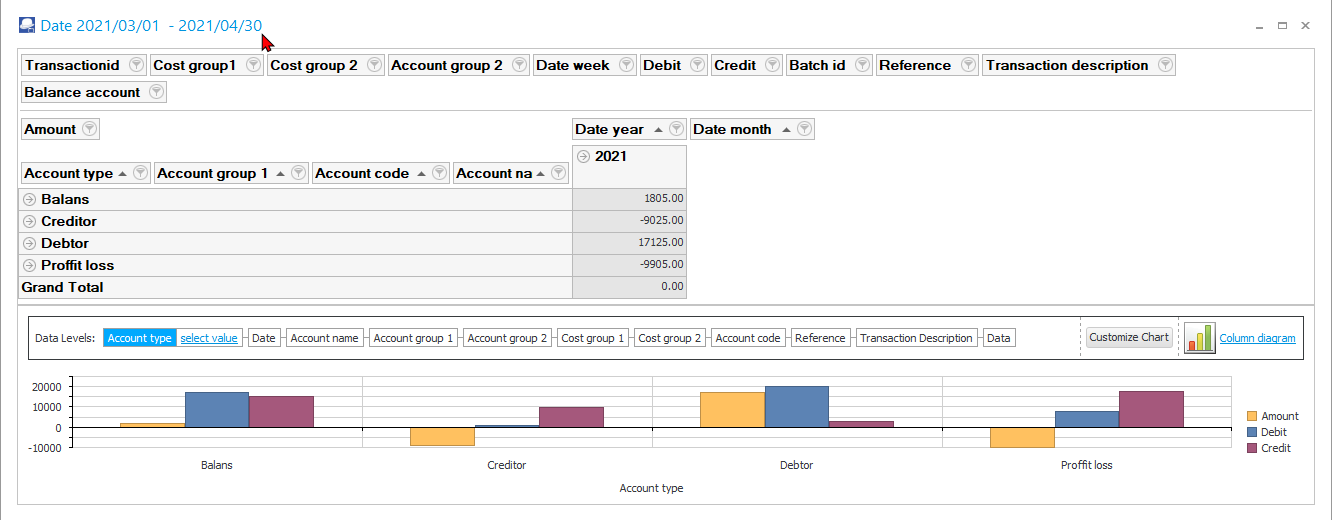Screen dimensions: 1332x520
Task: Click the Amount field filter icon
Action: tap(90, 129)
